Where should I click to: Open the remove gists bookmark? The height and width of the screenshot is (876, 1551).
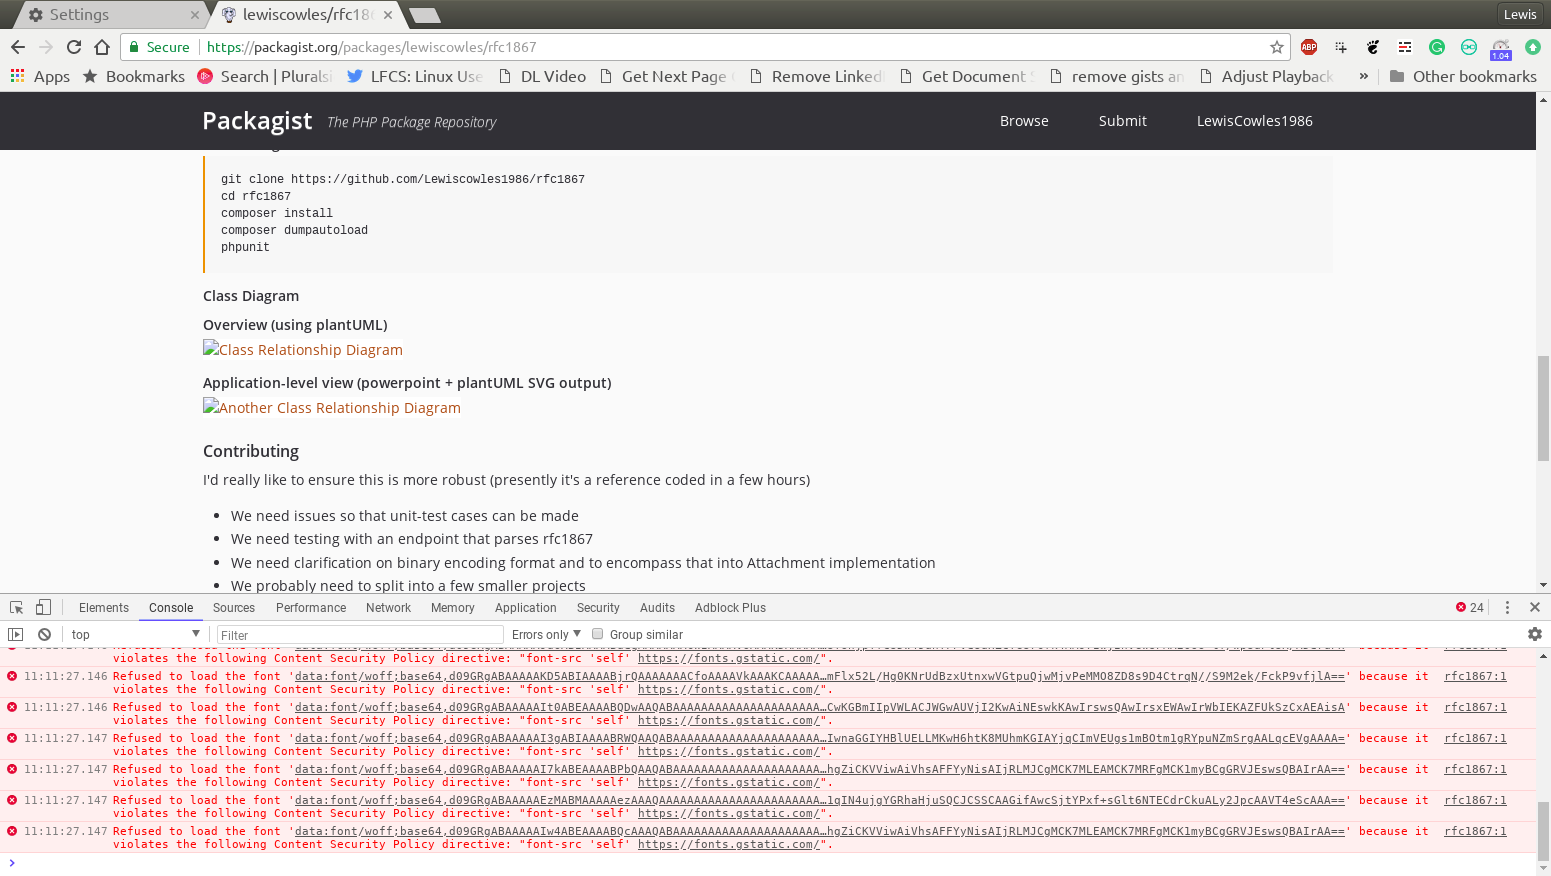click(x=1117, y=76)
